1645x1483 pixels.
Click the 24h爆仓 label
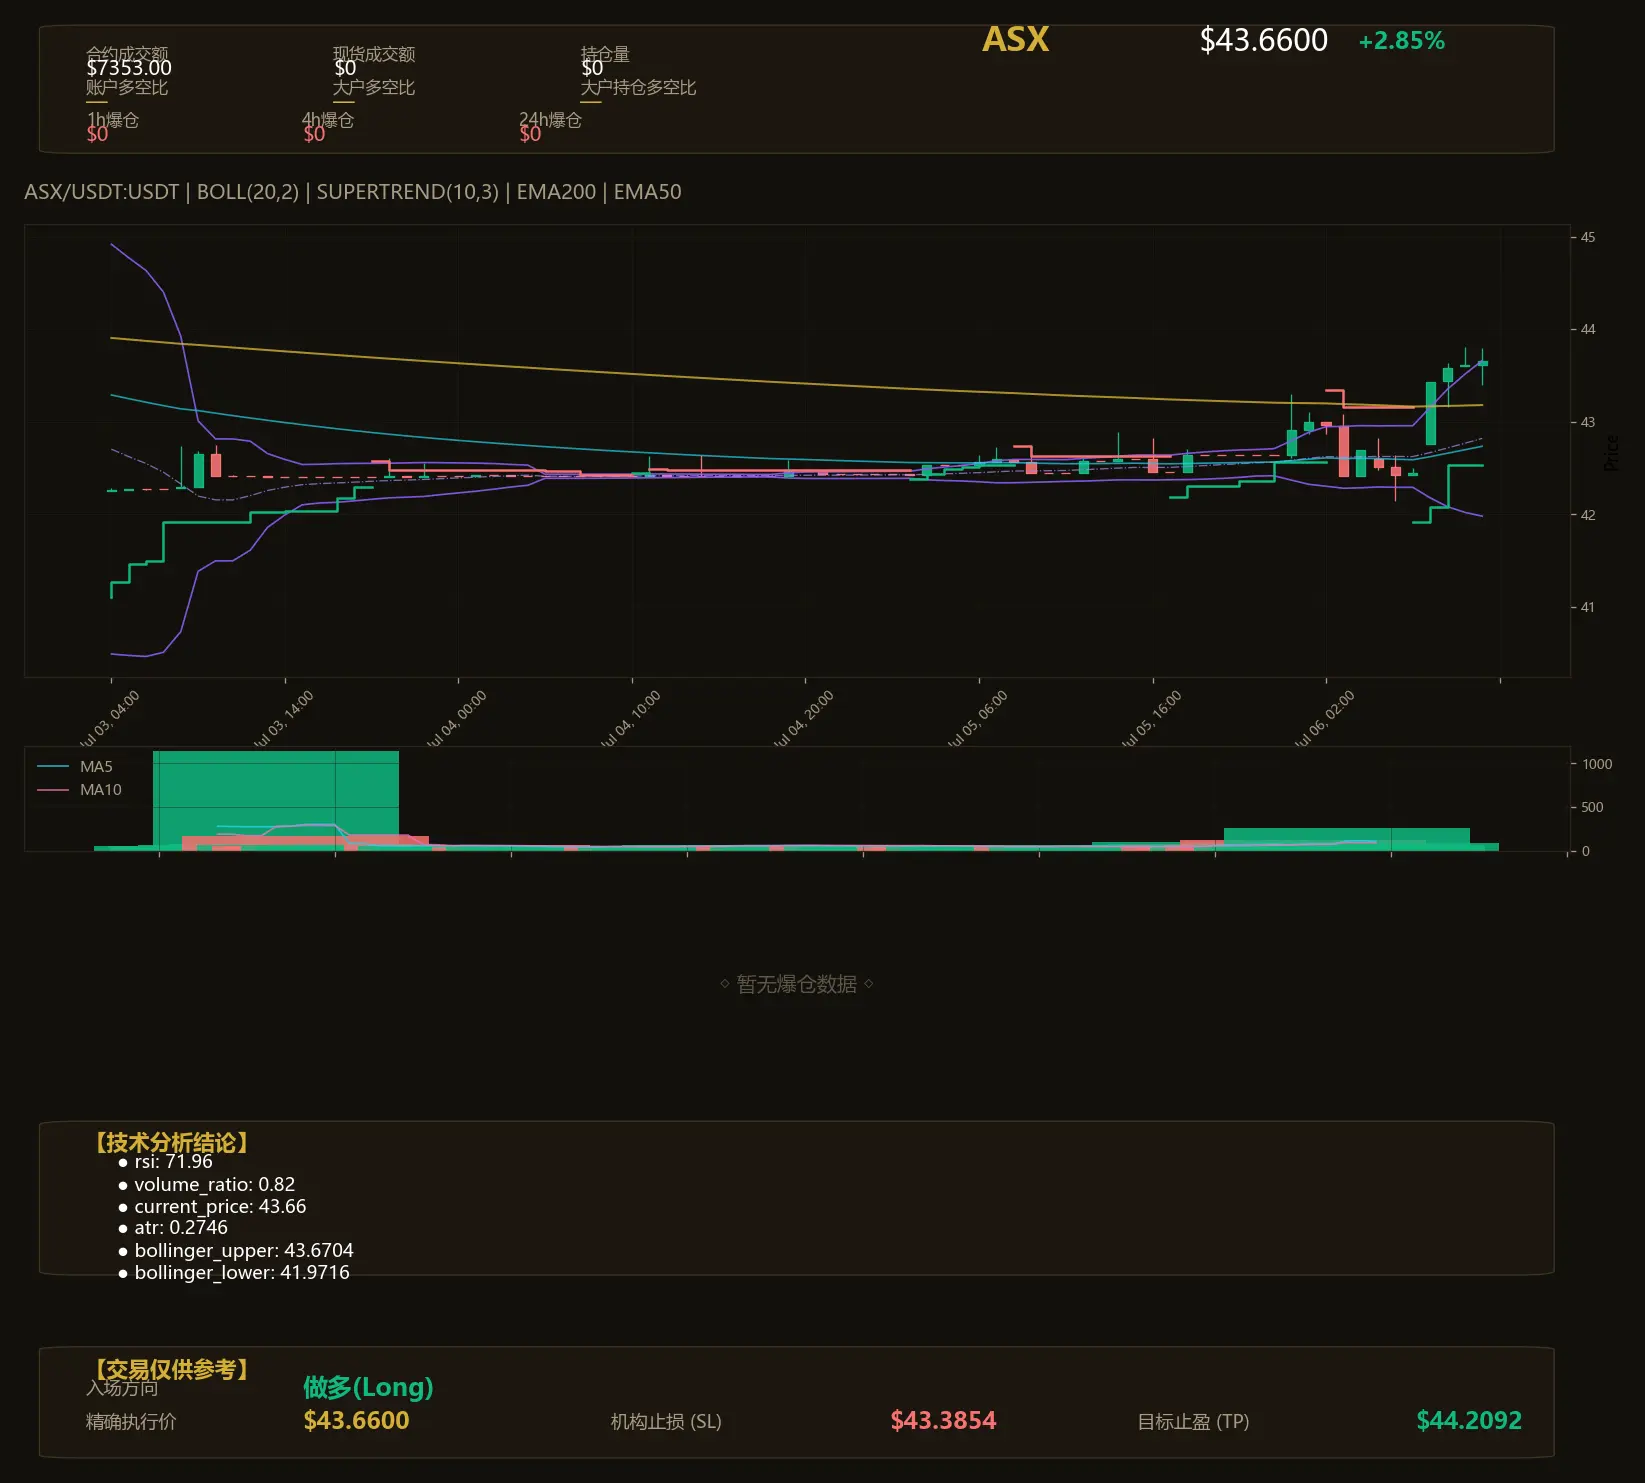(550, 119)
